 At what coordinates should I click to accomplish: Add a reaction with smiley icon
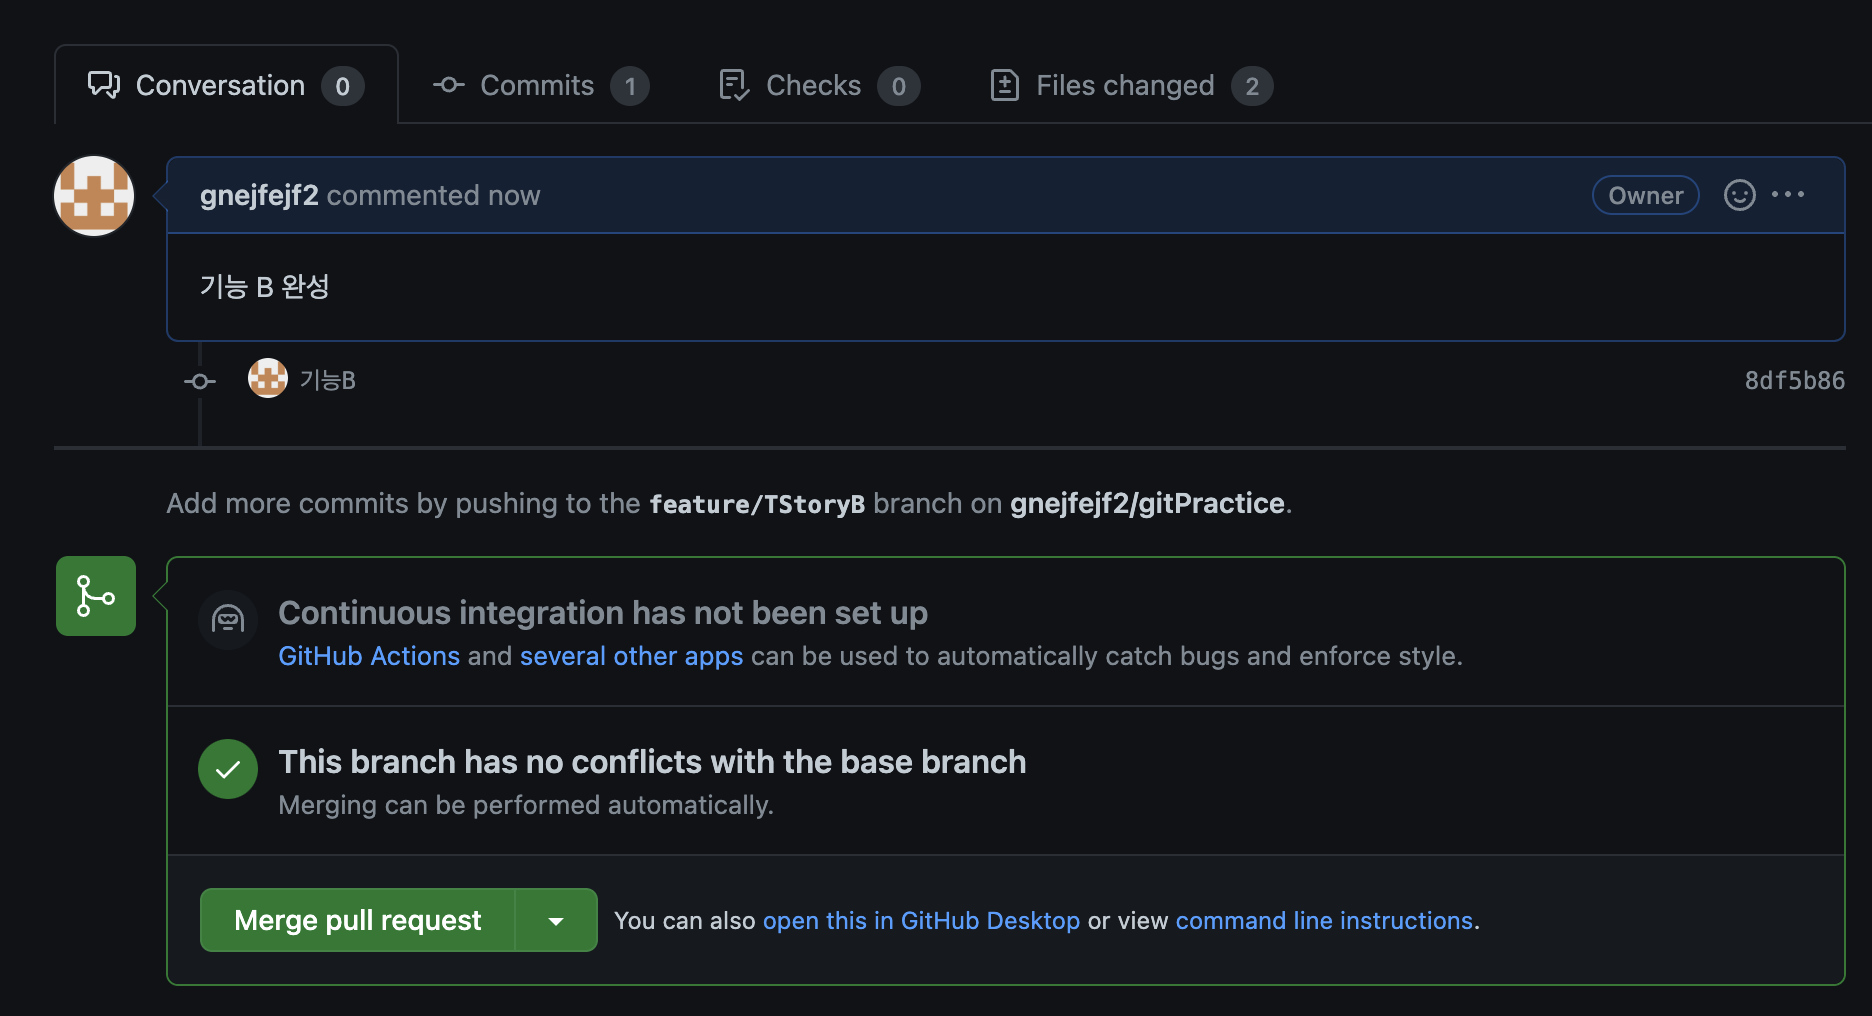tap(1740, 195)
